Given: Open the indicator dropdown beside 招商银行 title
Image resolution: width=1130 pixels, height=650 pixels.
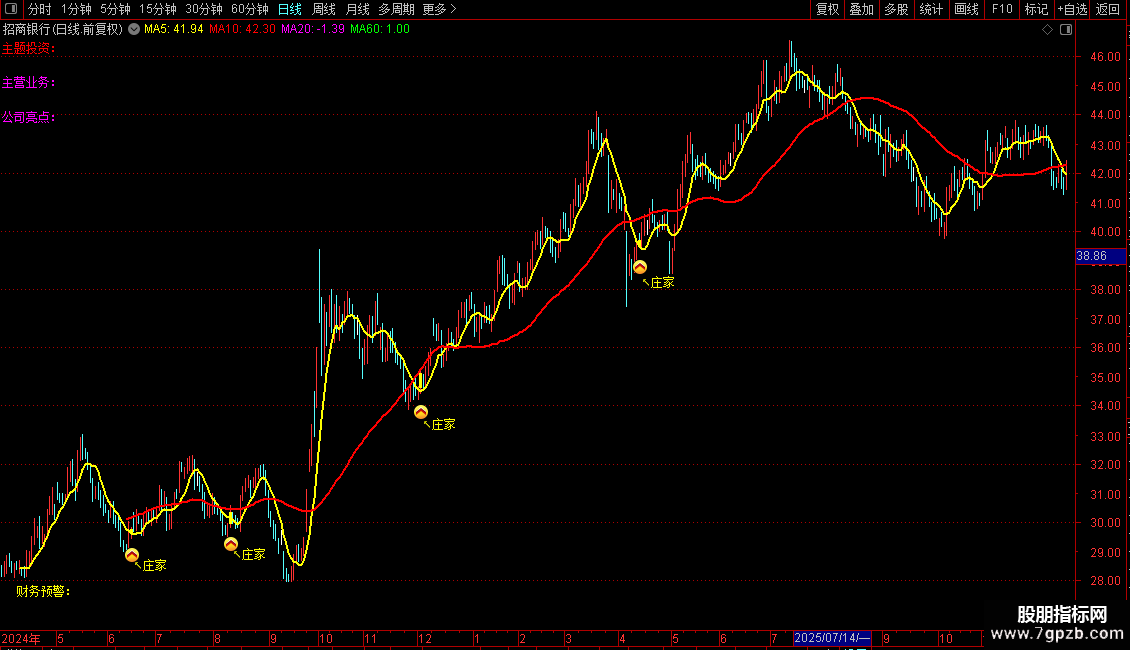Looking at the screenshot, I should tap(134, 29).
